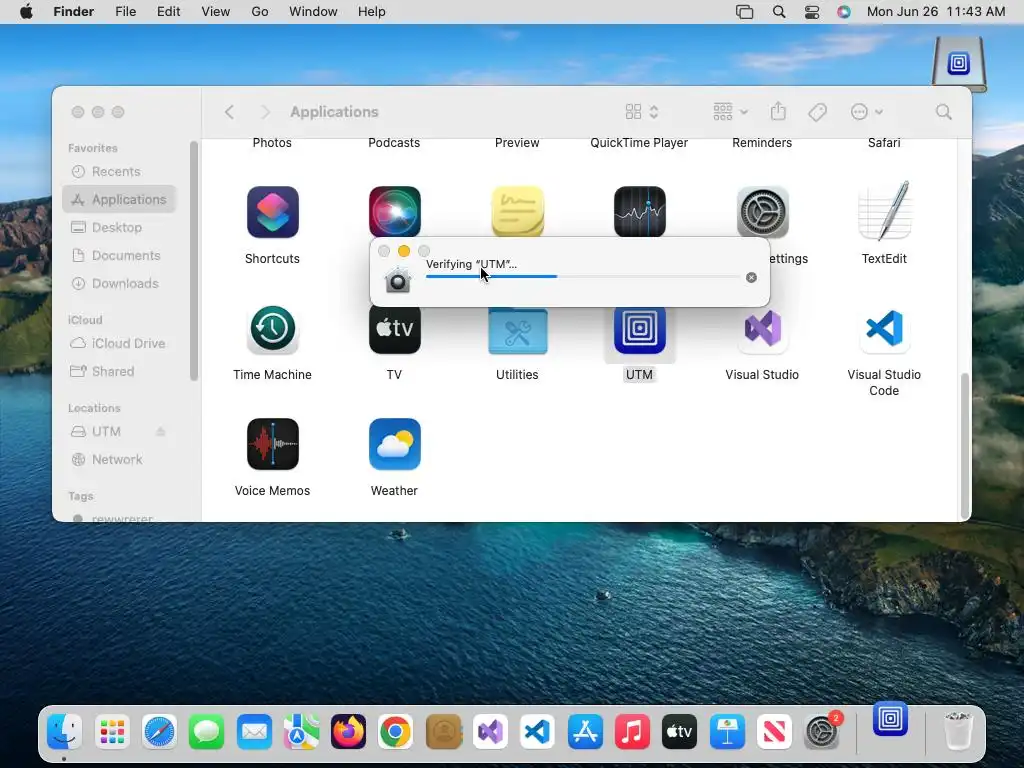Open the Stocks app icon
The height and width of the screenshot is (768, 1024).
click(x=639, y=211)
